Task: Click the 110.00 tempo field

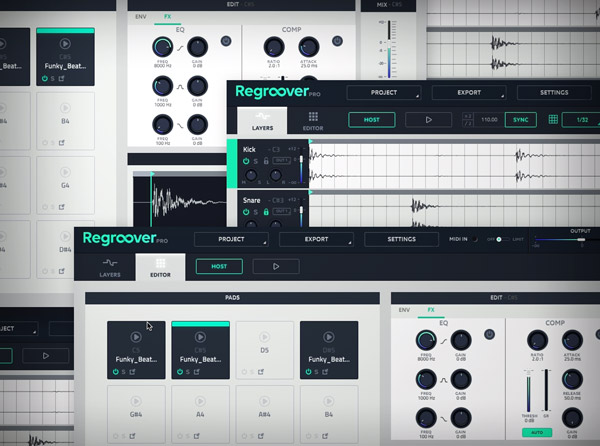Action: click(491, 119)
